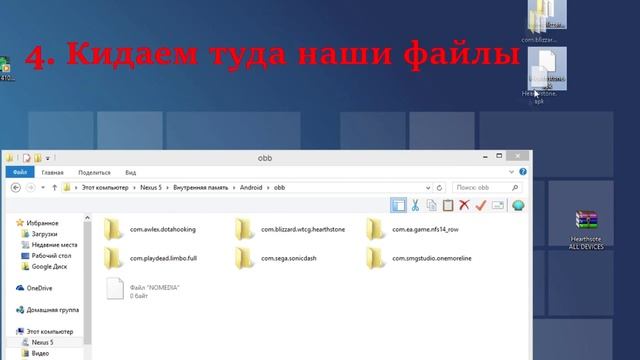Click the search magnifier icon
Viewport: 640px width, 360px height.
[515, 187]
